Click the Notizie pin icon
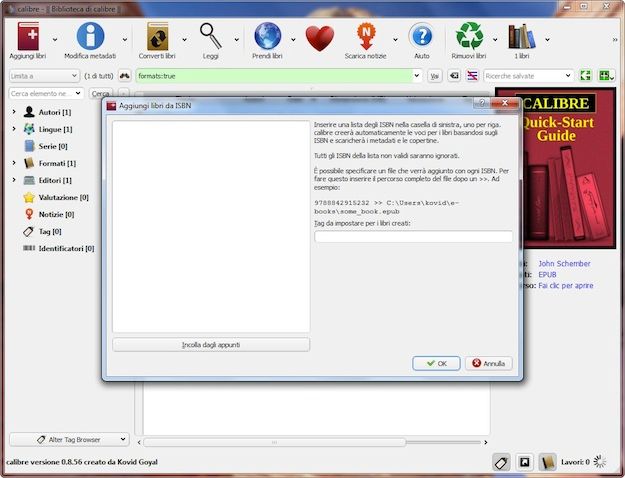Viewport: 625px width, 478px height. point(29,214)
